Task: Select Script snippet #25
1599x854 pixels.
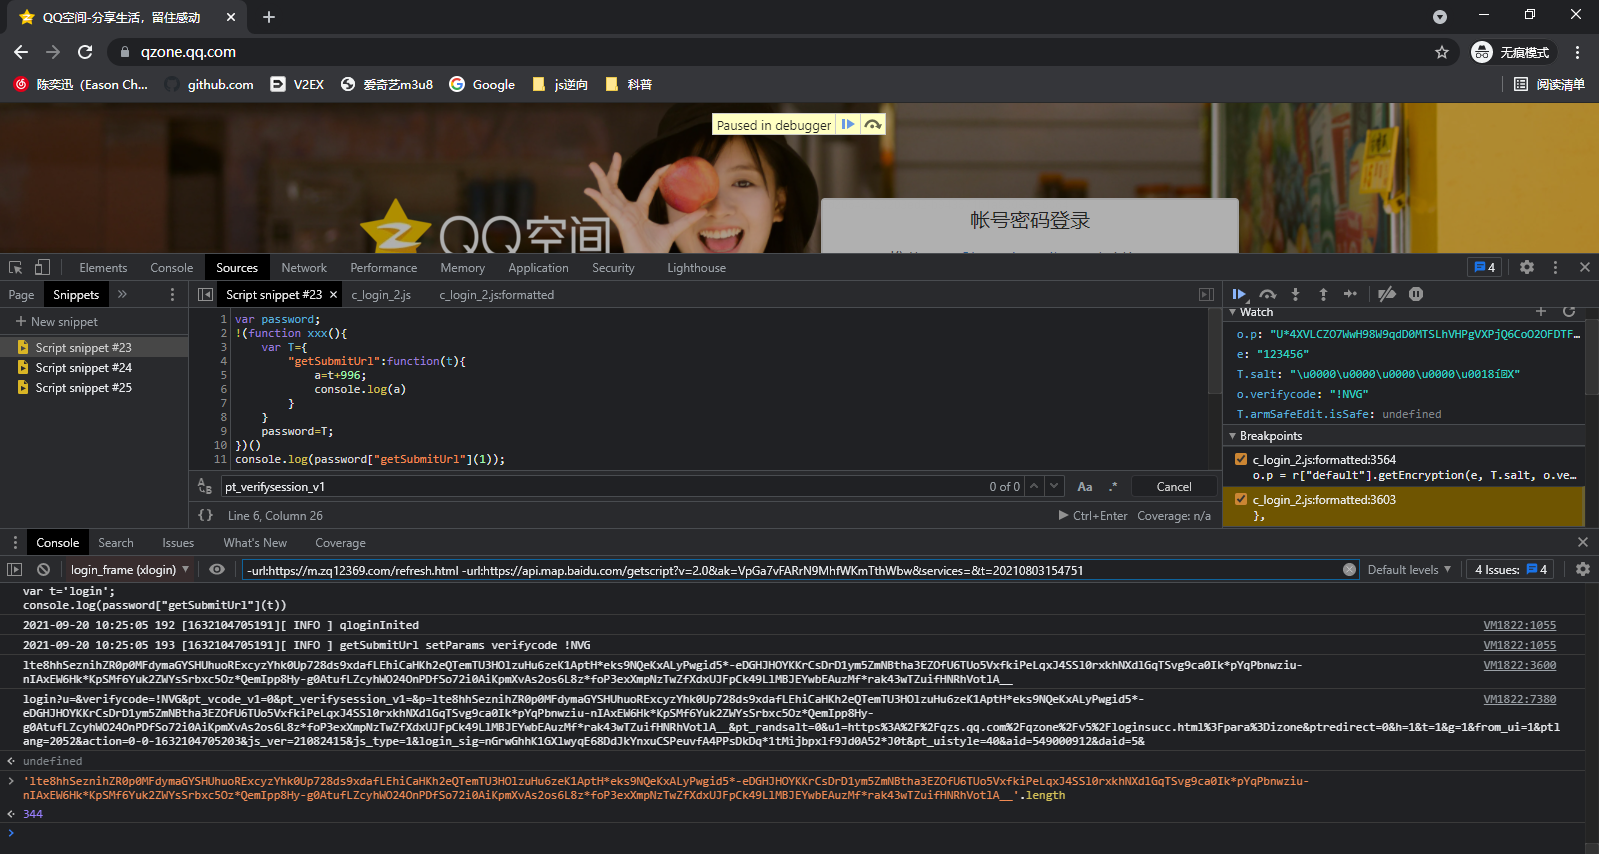Action: coord(84,388)
